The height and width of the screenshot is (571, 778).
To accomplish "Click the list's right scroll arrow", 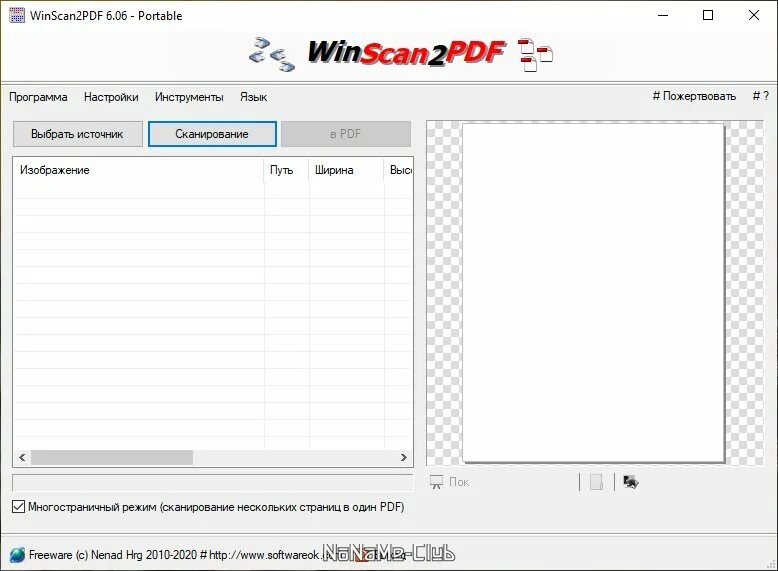I will pyautogui.click(x=404, y=457).
